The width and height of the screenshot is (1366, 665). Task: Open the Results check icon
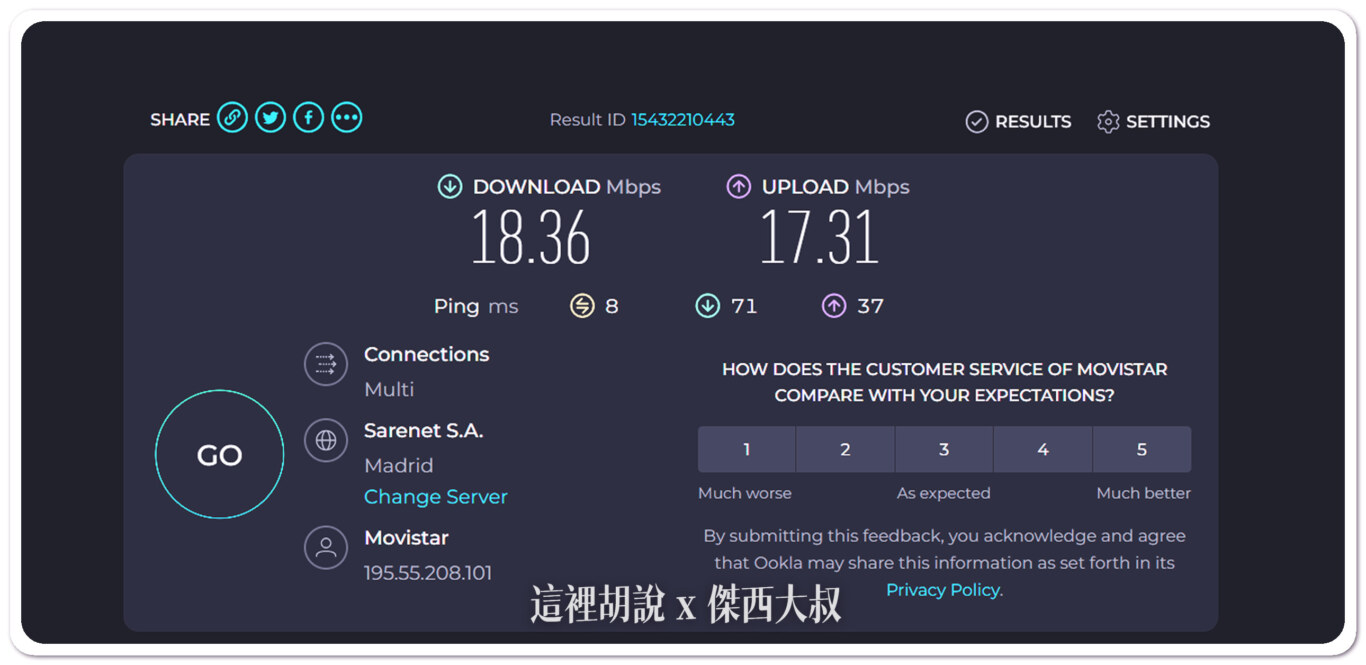(976, 122)
